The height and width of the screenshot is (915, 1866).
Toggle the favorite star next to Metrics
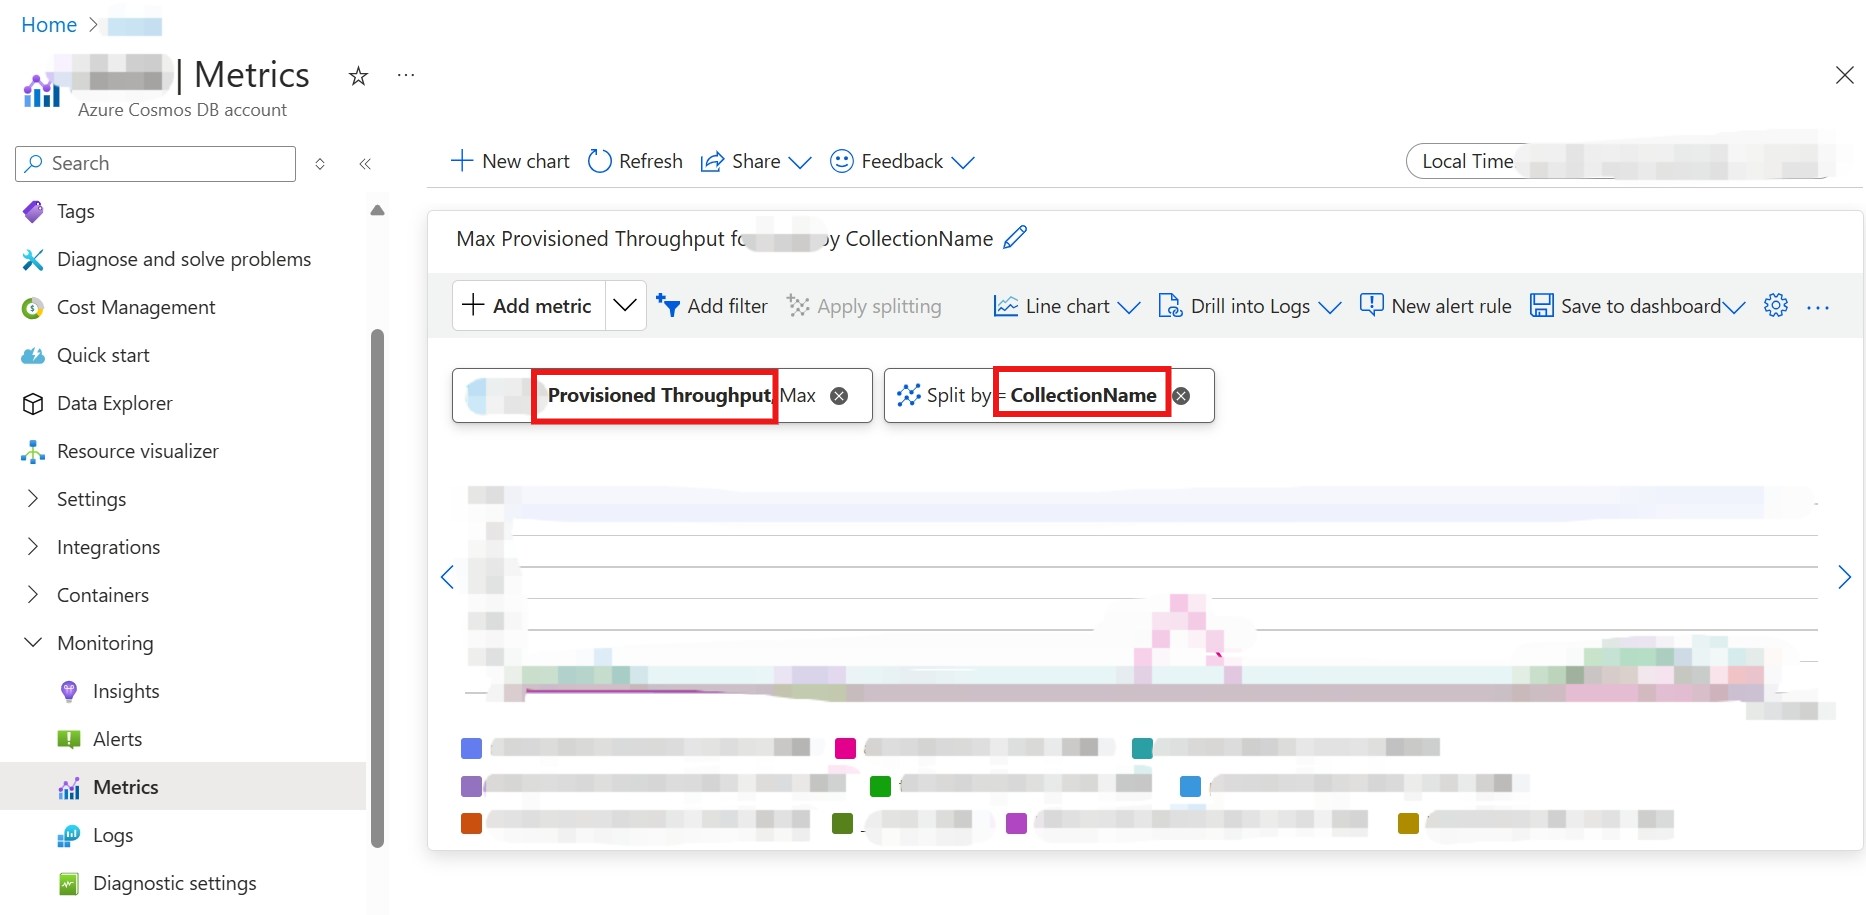pyautogui.click(x=357, y=75)
